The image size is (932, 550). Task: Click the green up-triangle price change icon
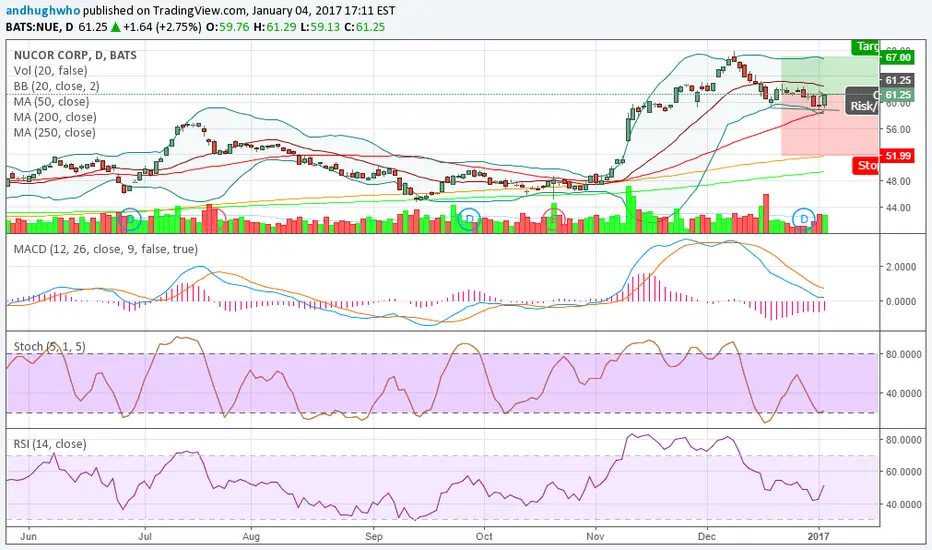tap(115, 27)
